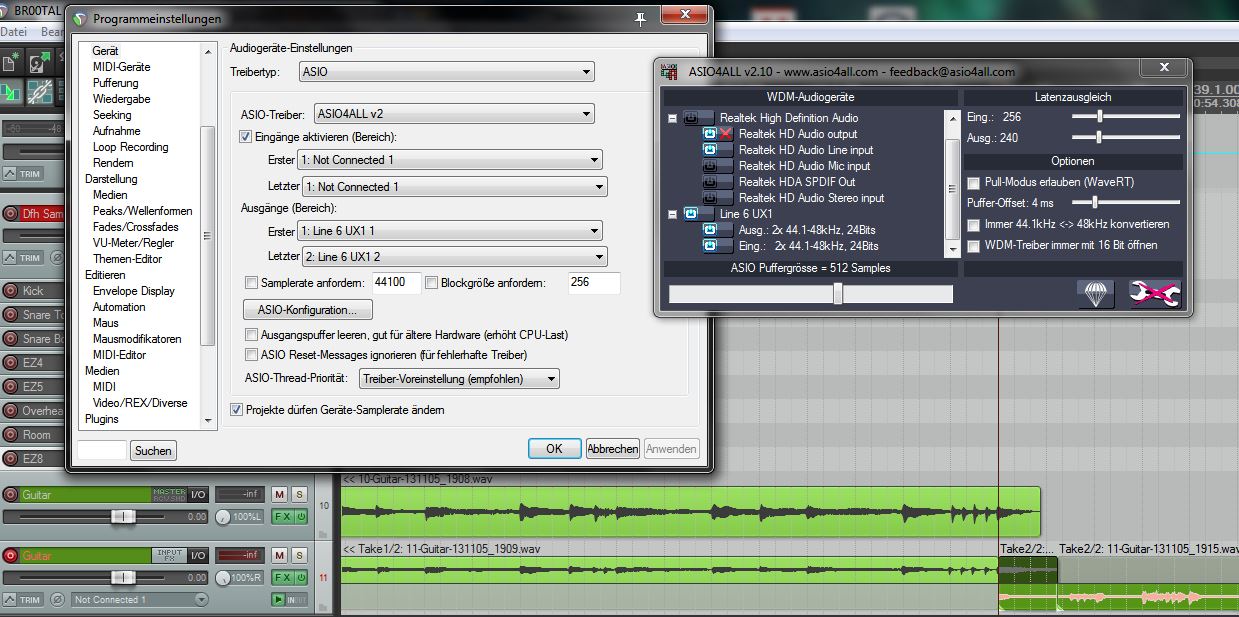Image resolution: width=1239 pixels, height=617 pixels.
Task: Arm record on track 10 Guitar
Action: point(11,495)
